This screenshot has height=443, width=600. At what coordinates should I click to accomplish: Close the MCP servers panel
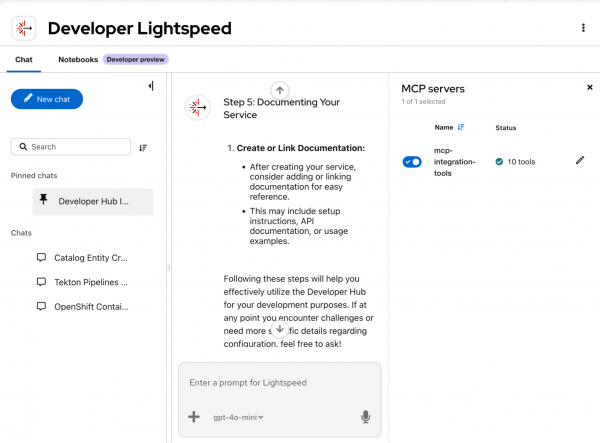(x=590, y=88)
